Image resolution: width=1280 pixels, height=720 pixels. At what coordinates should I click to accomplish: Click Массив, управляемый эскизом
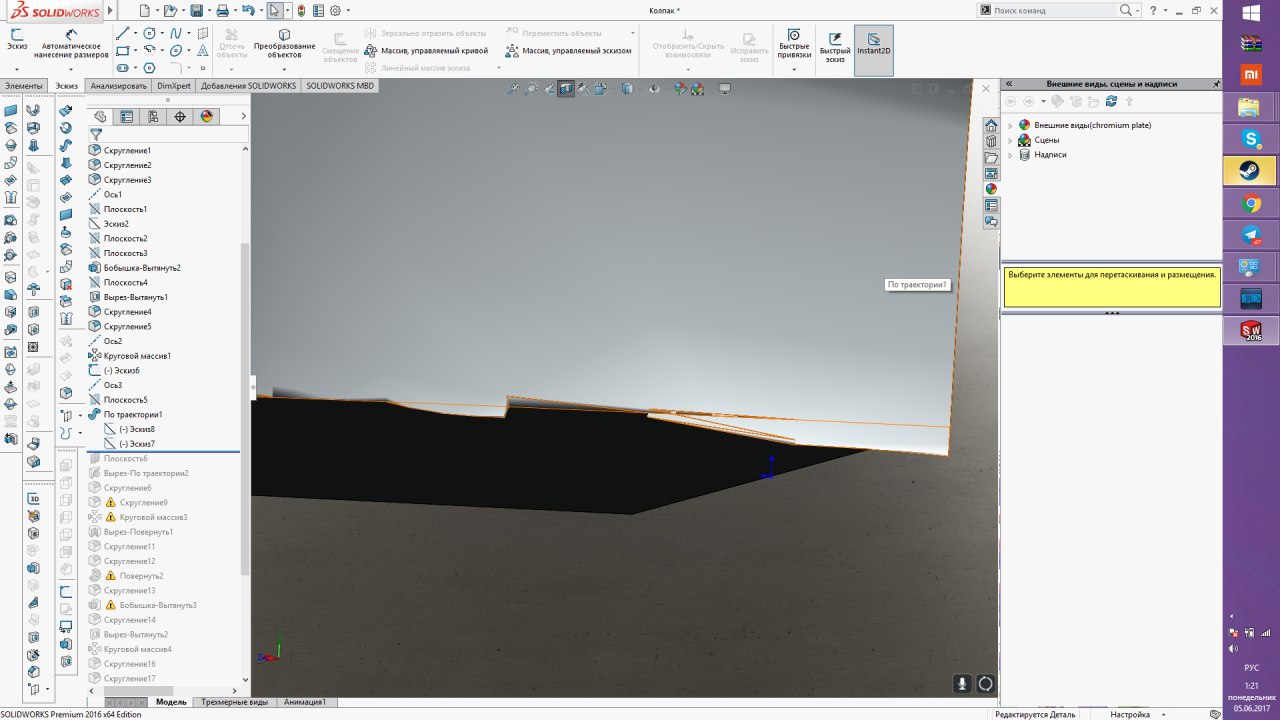(568, 50)
